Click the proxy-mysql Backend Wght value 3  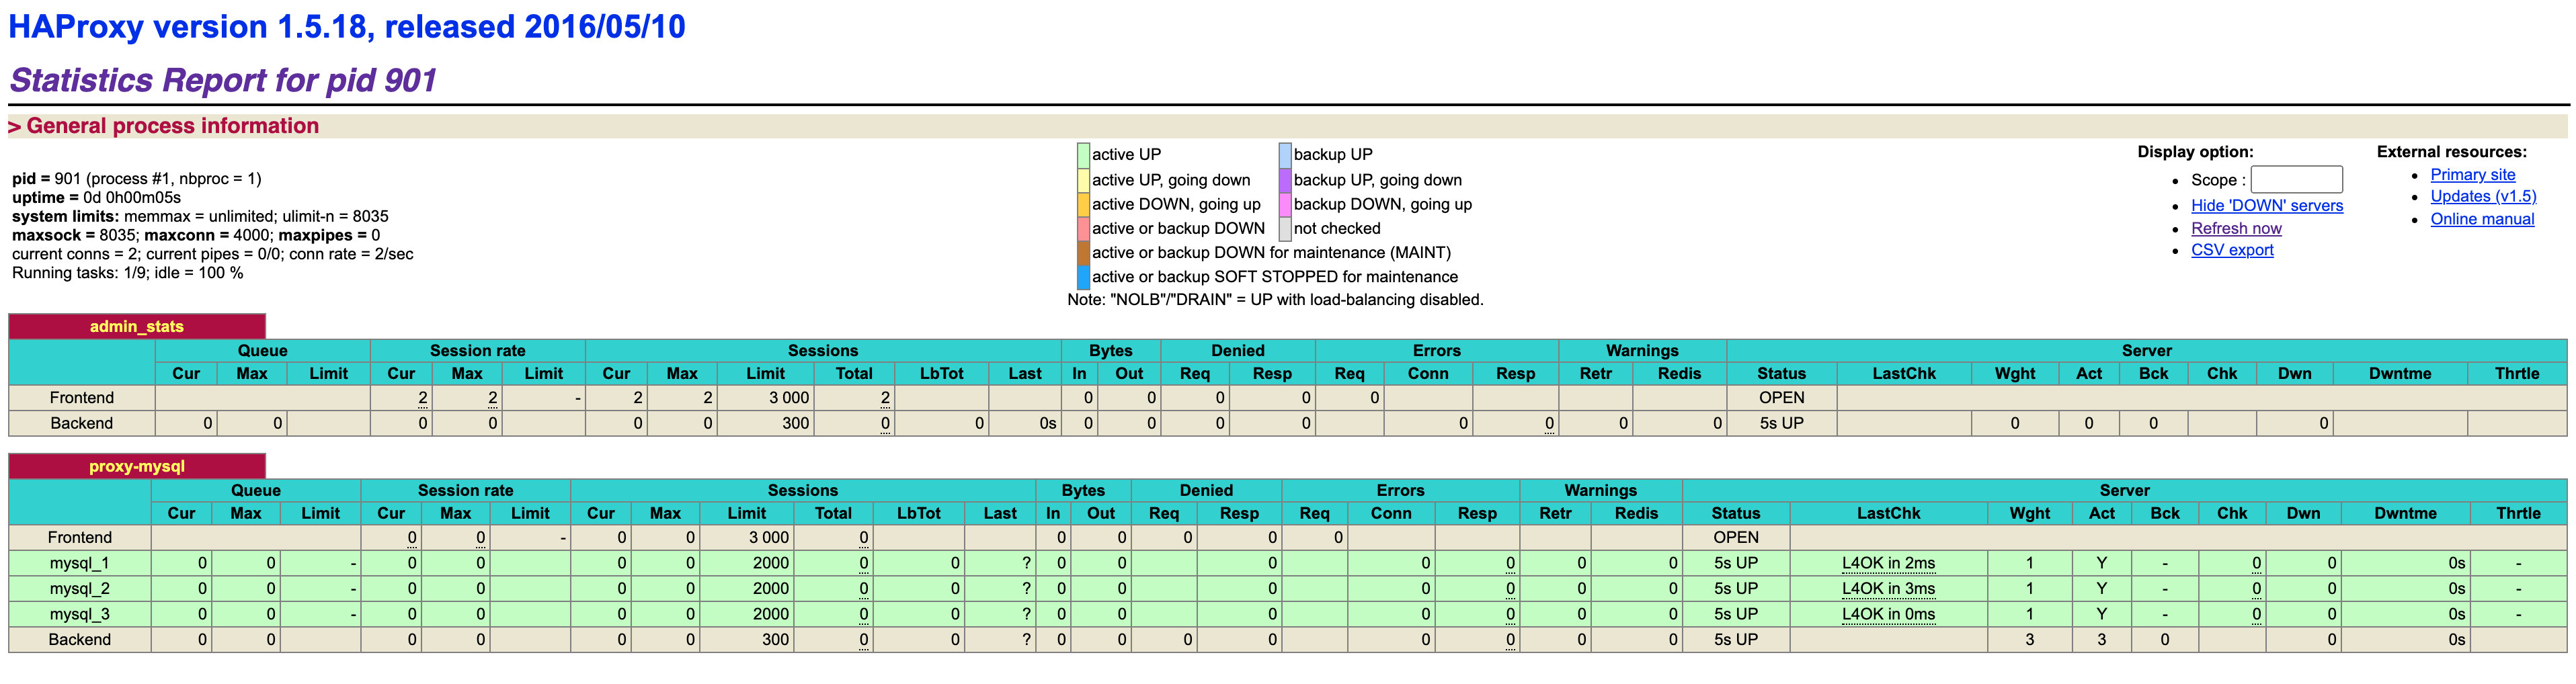click(x=2030, y=640)
